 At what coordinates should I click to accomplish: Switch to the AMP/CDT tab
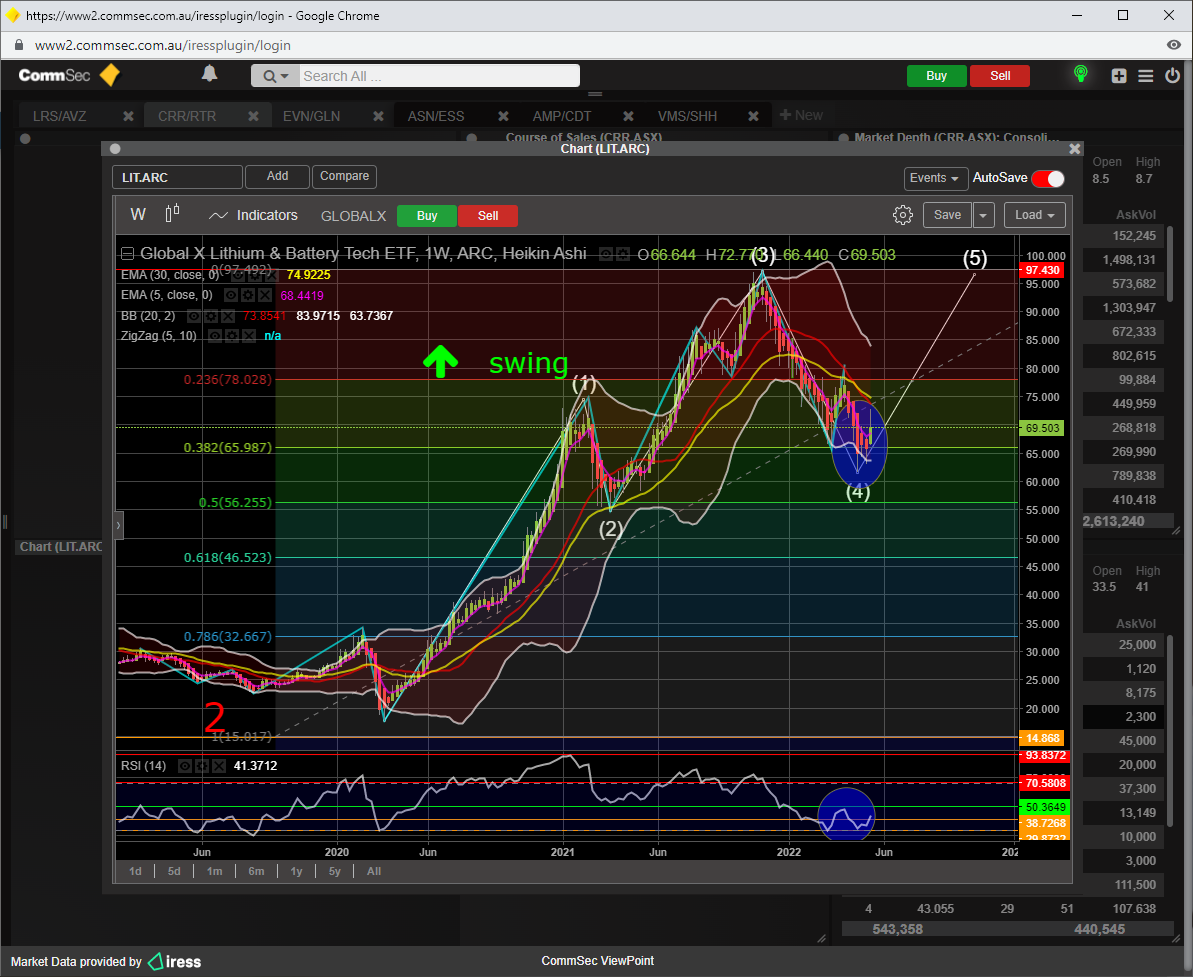[x=562, y=116]
